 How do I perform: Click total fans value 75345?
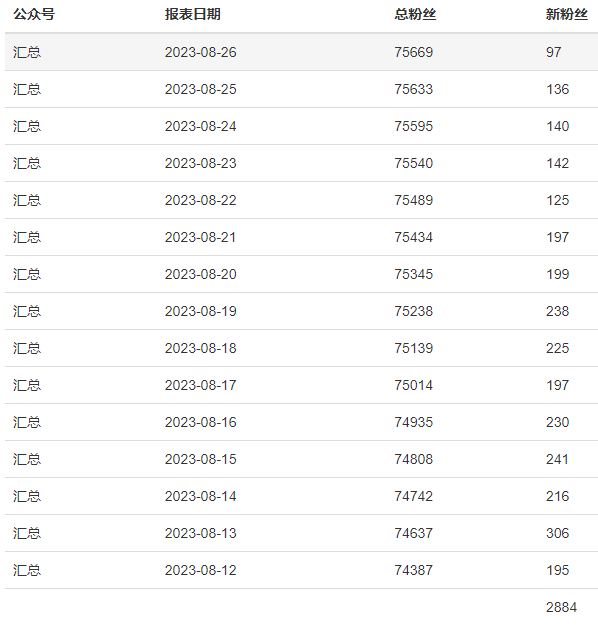413,274
